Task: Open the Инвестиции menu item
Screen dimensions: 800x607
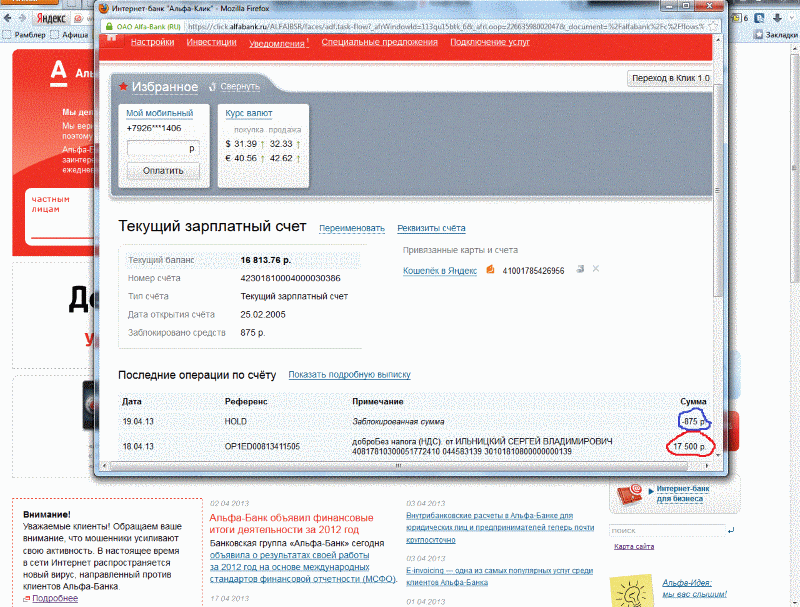Action: click(211, 42)
